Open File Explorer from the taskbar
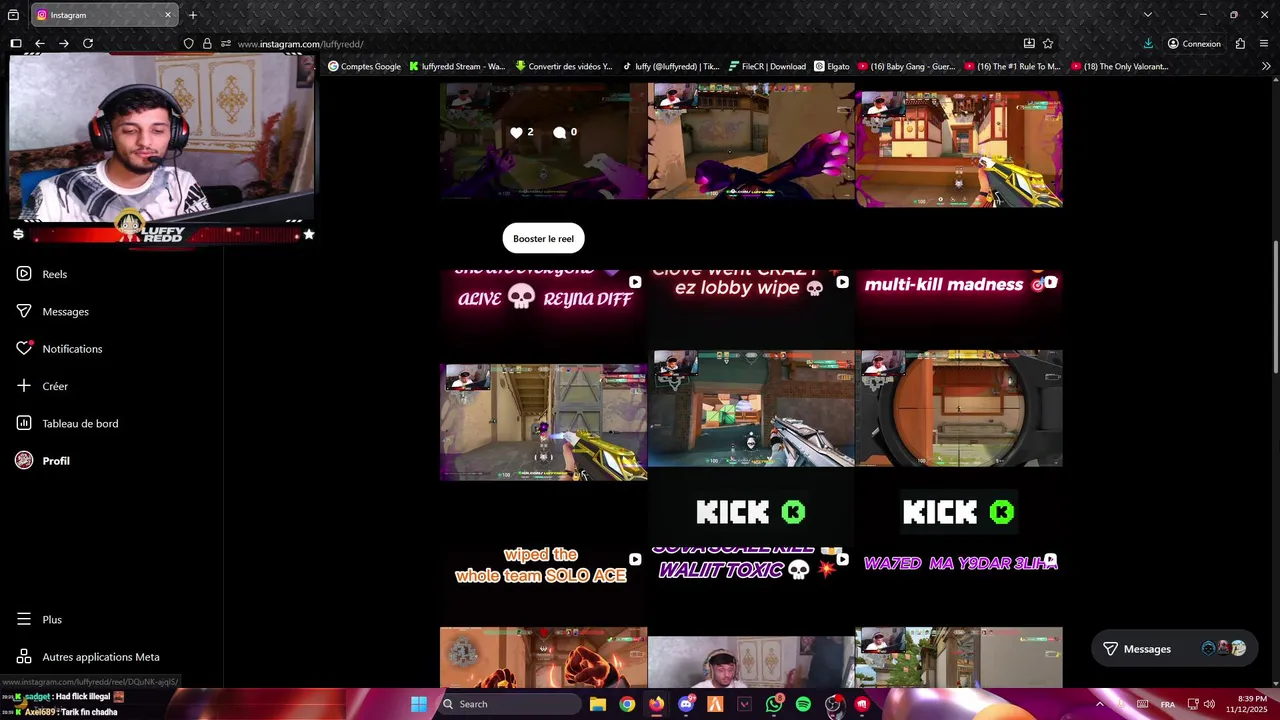The height and width of the screenshot is (720, 1280). (x=597, y=704)
